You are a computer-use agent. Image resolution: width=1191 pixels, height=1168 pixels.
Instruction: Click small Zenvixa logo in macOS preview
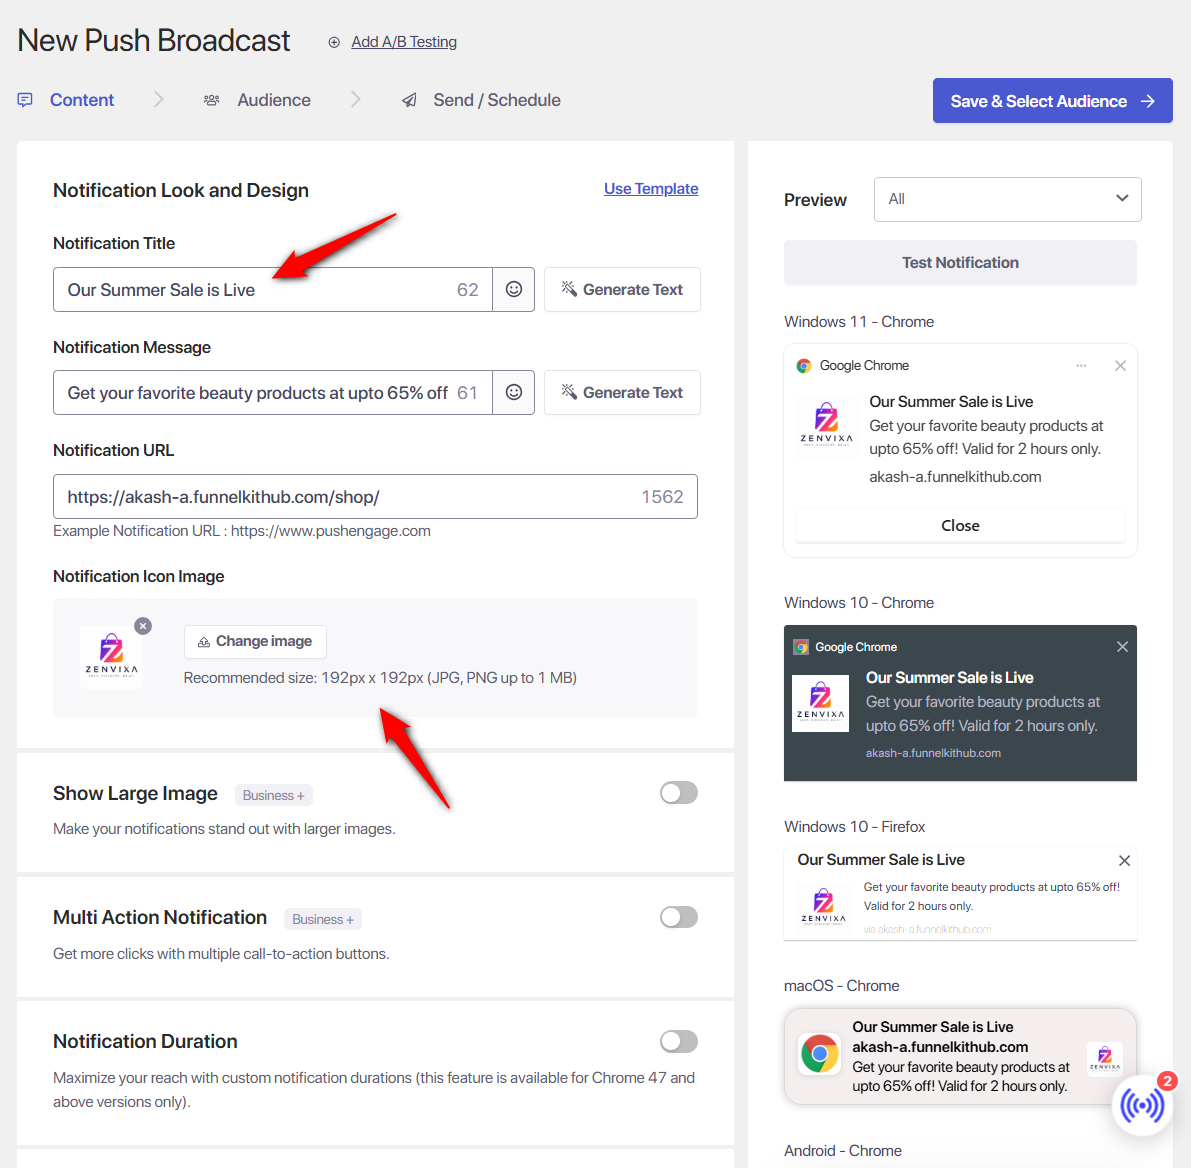pos(1104,1057)
